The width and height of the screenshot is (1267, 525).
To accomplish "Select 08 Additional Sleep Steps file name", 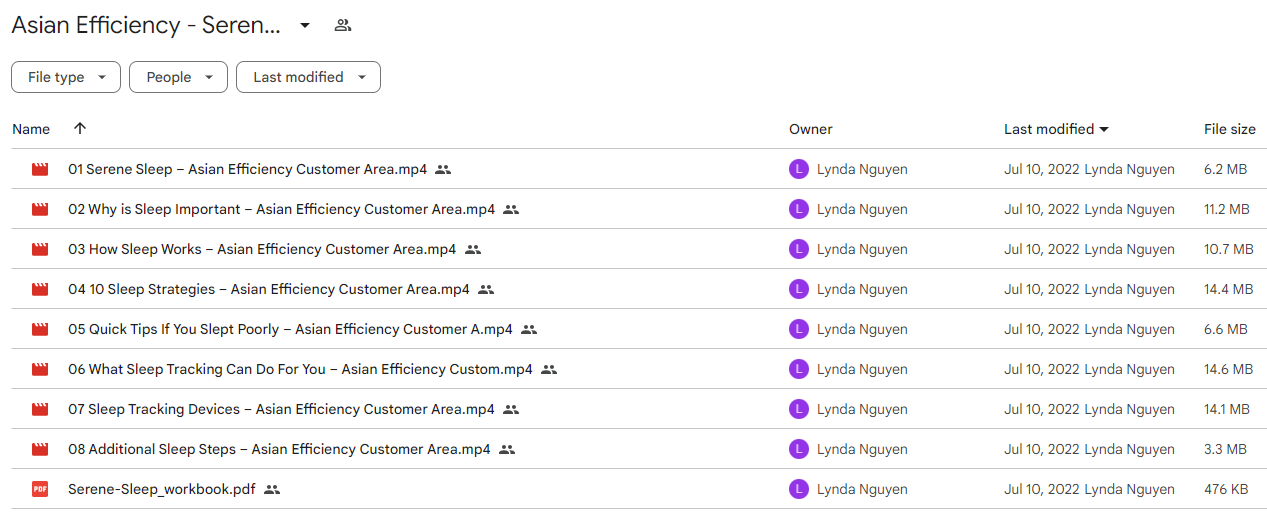I will [279, 450].
